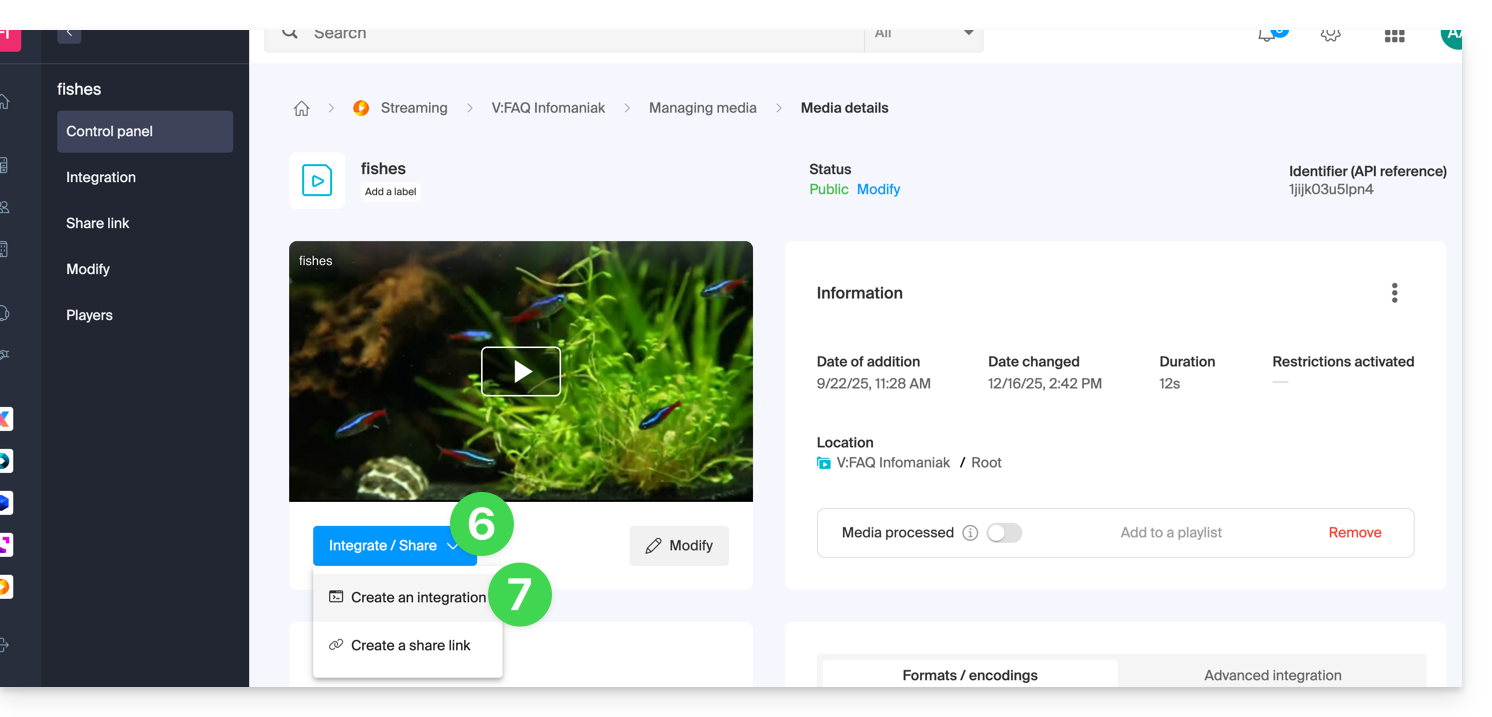
Task: Click the Modify button with pencil
Action: 679,546
